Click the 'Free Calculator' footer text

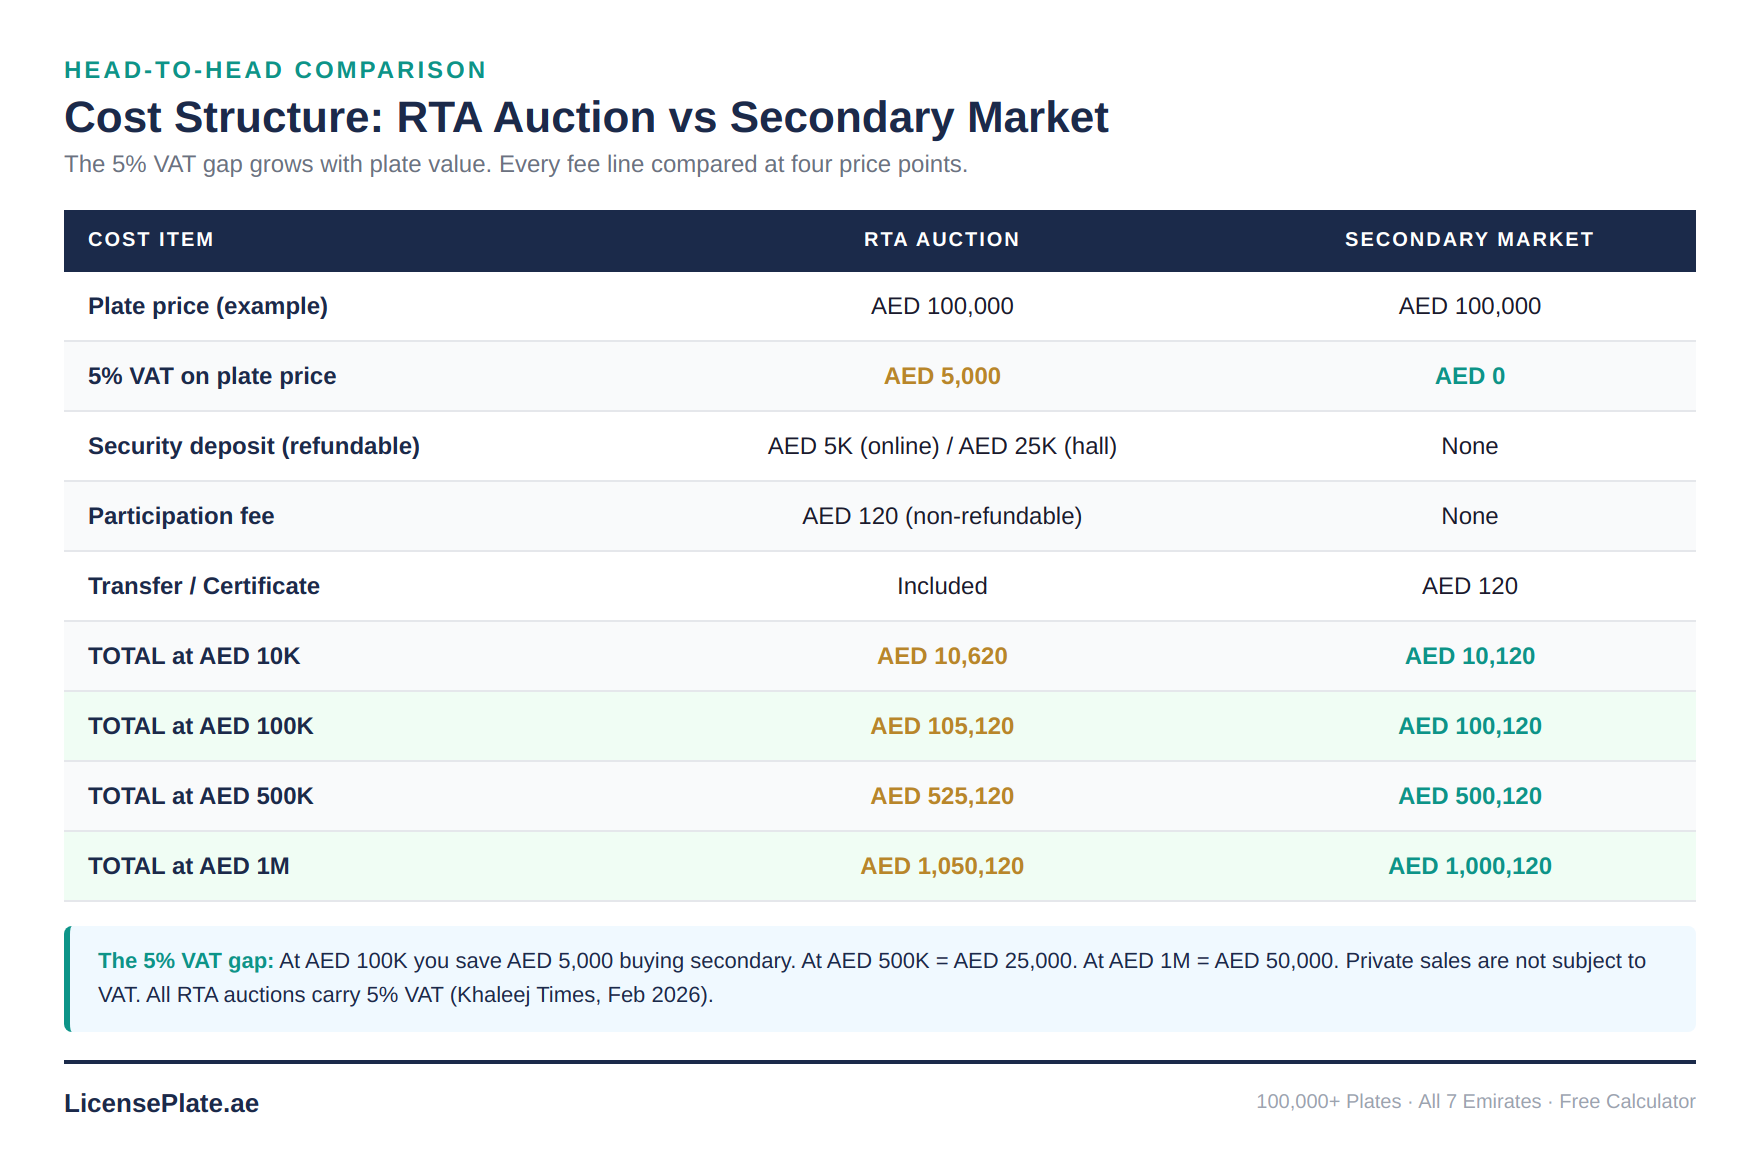(1627, 1101)
